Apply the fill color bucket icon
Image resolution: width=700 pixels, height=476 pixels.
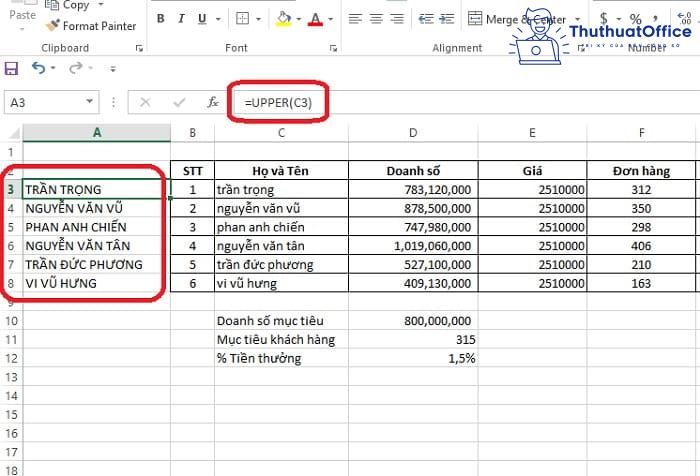coord(283,19)
